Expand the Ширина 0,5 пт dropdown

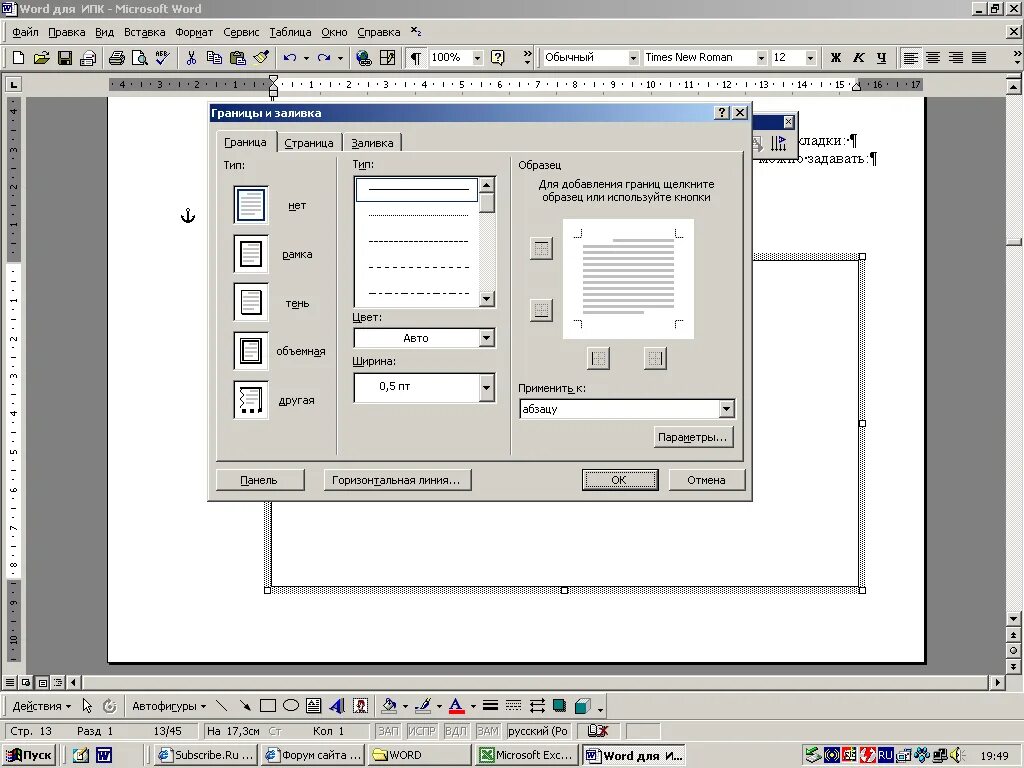click(x=487, y=387)
